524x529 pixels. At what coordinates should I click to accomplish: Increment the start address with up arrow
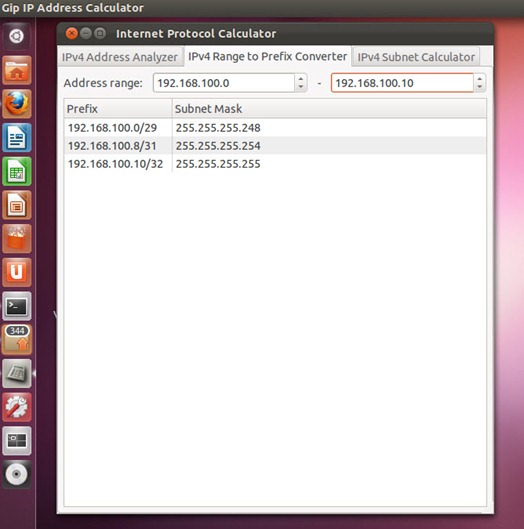point(301,79)
